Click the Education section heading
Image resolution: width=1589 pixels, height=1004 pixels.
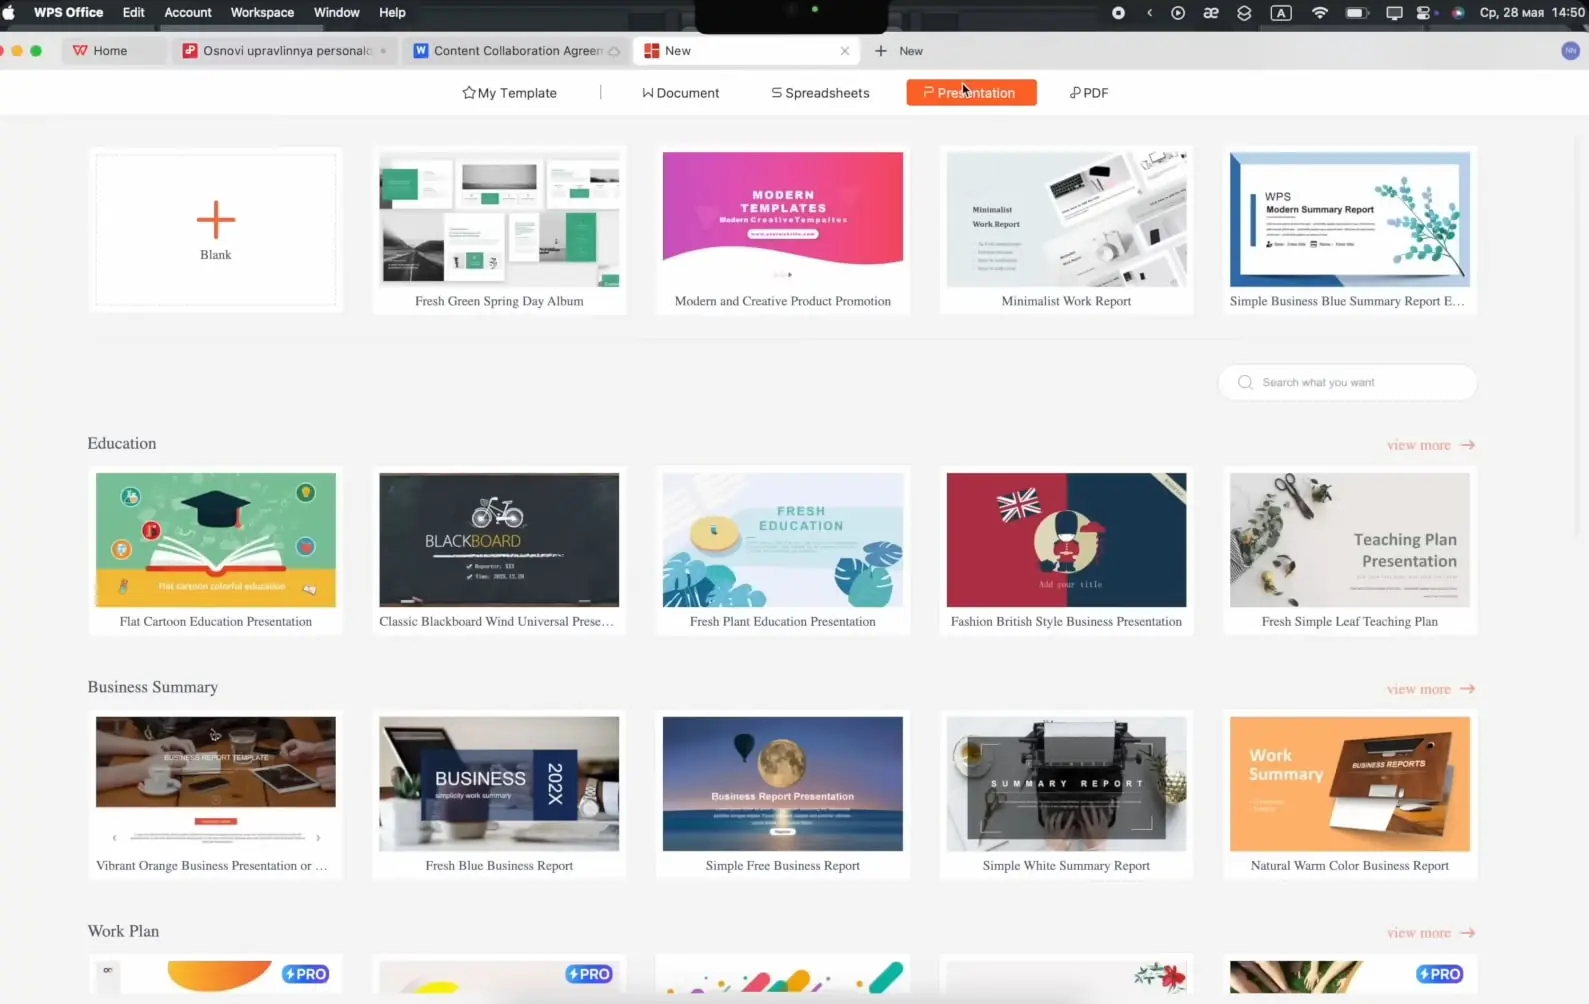coord(122,443)
